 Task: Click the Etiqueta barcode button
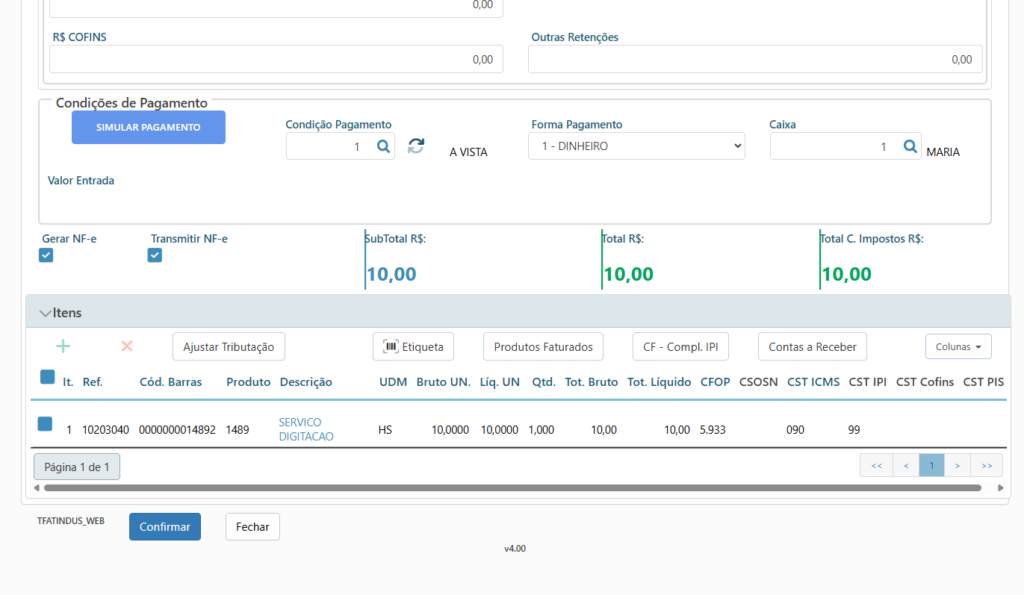click(413, 346)
